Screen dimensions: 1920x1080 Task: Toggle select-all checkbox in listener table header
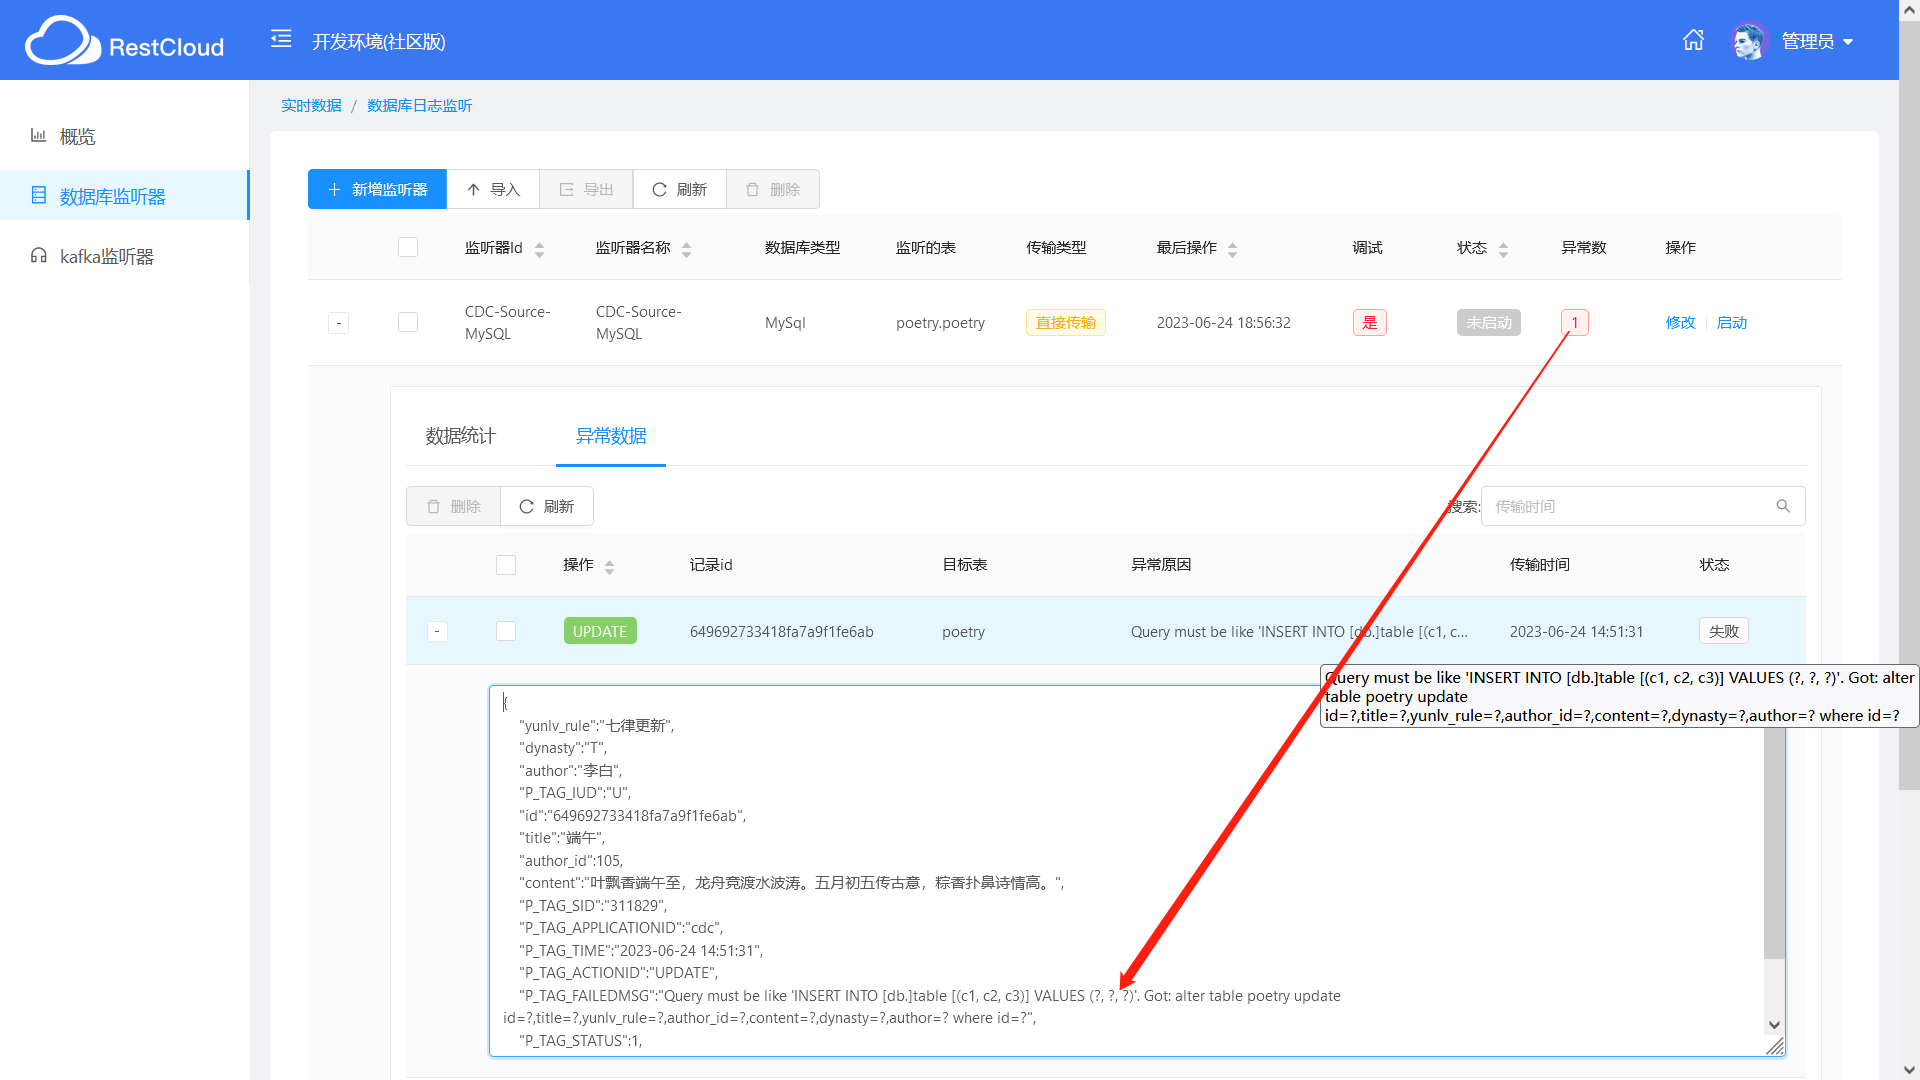pyautogui.click(x=408, y=247)
